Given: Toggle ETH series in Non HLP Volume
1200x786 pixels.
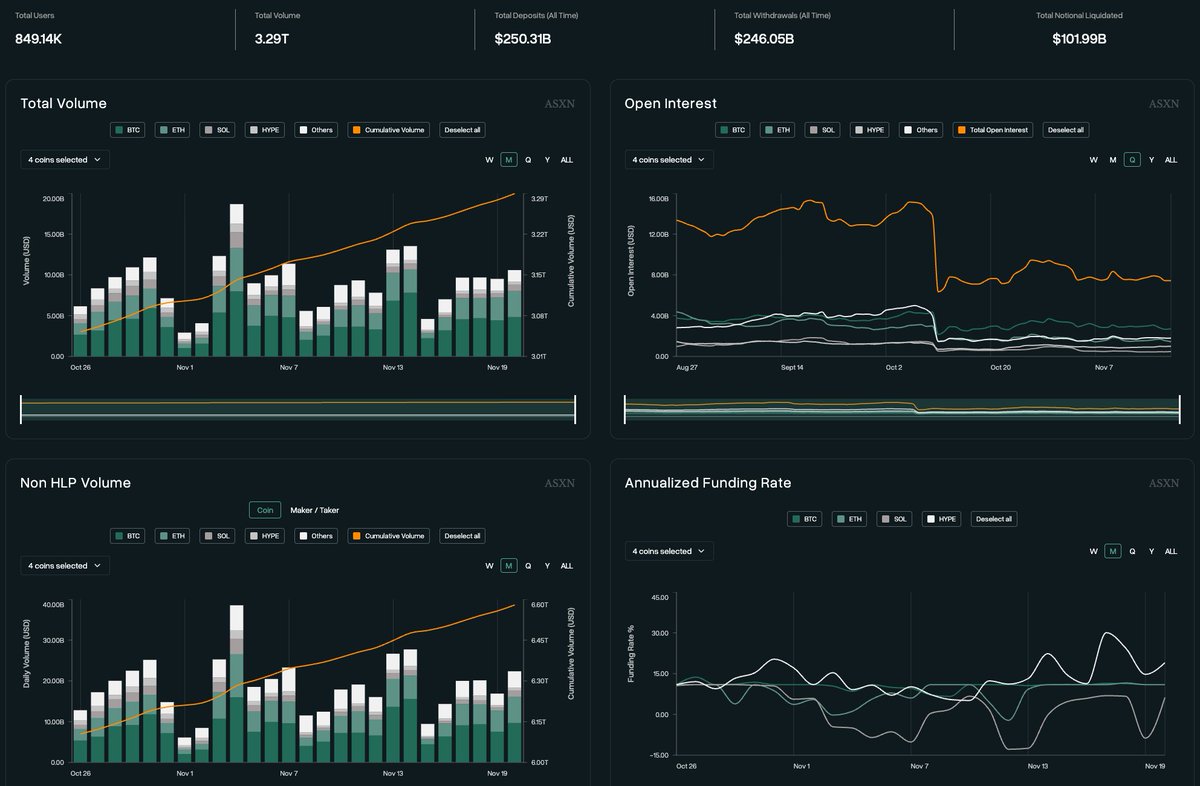Looking at the screenshot, I should (x=173, y=536).
